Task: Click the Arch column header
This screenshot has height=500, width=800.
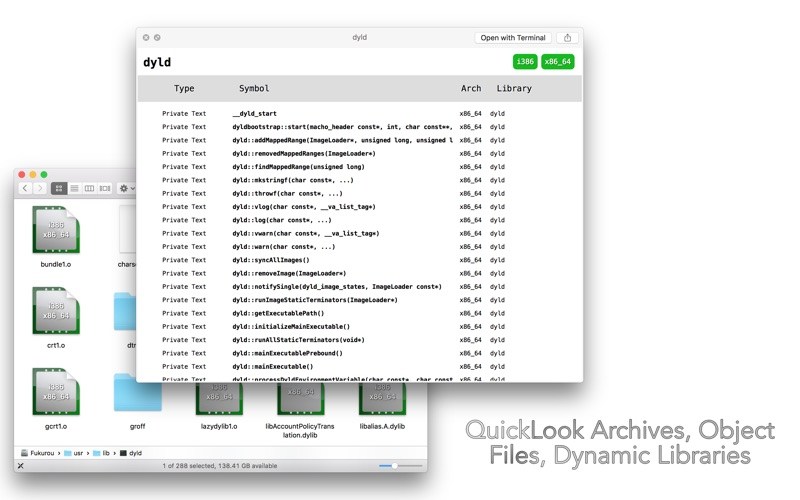Action: [471, 88]
